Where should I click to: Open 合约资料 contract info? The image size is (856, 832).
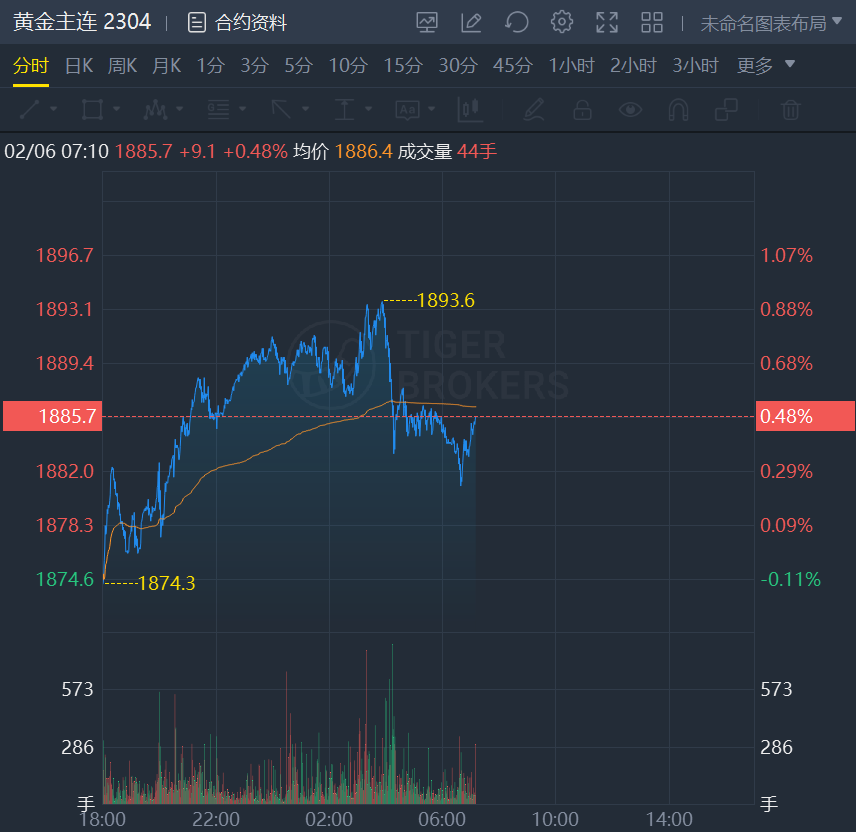(x=238, y=22)
